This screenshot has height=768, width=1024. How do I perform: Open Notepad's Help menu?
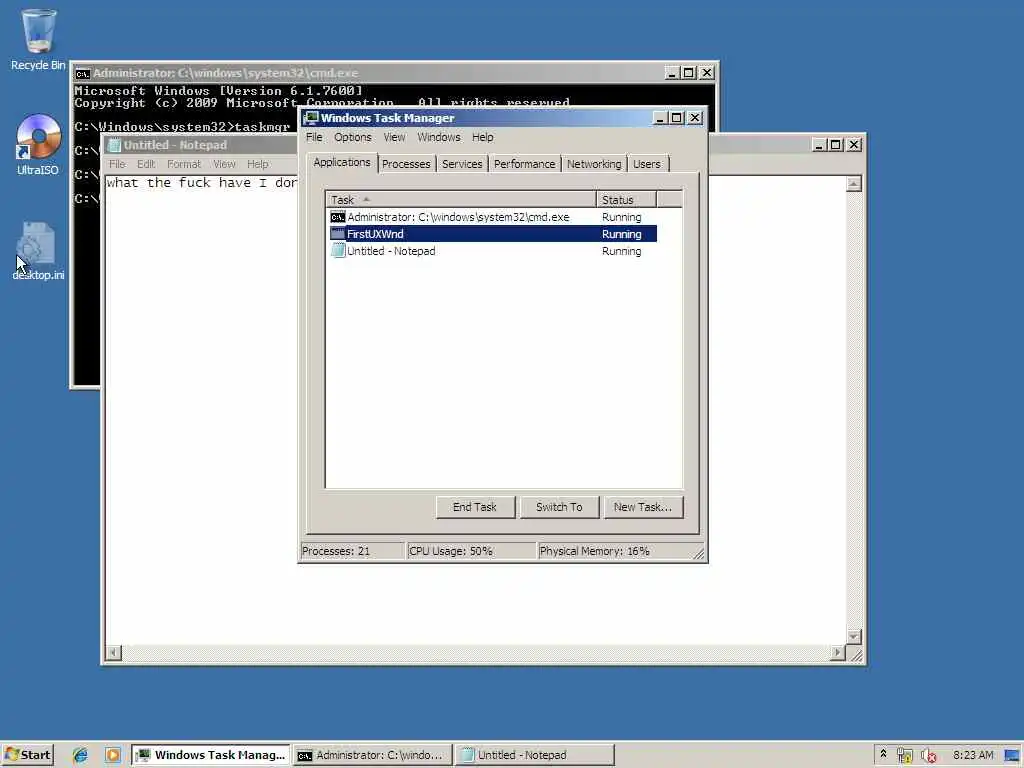(257, 164)
